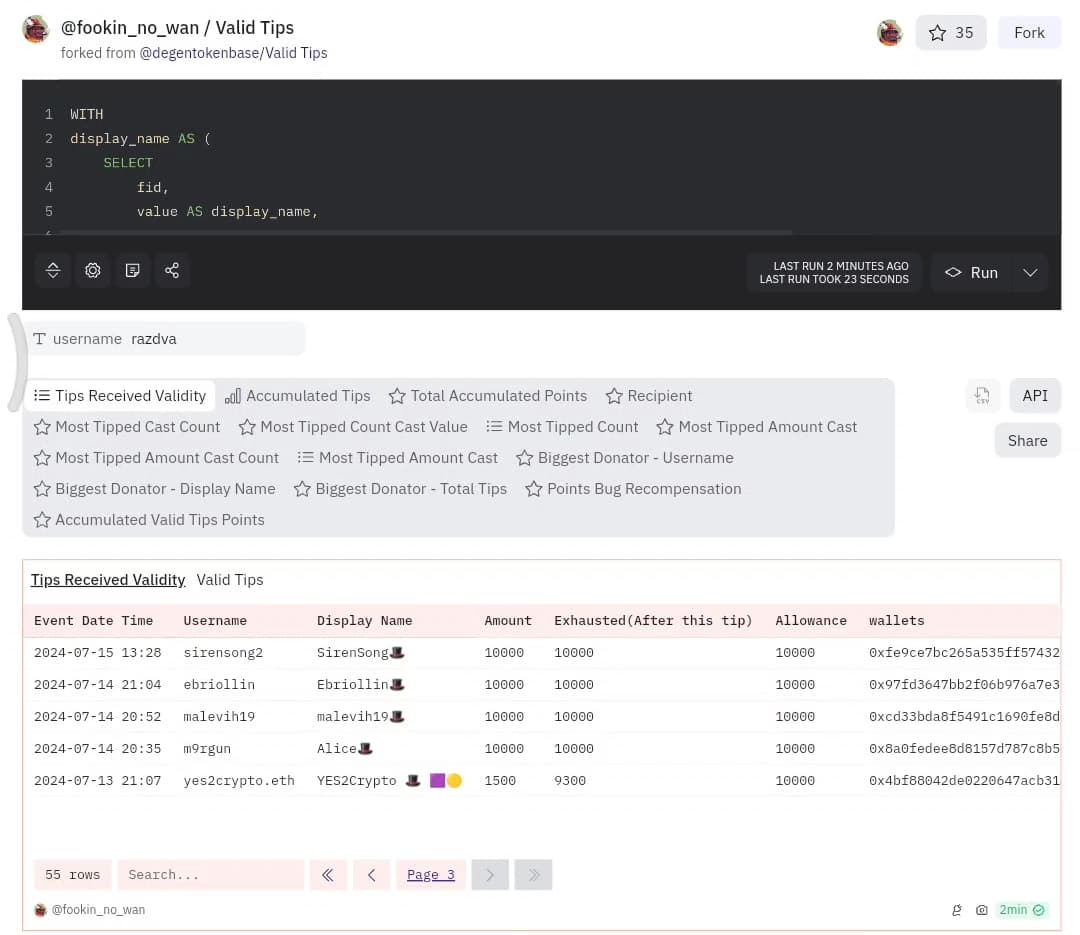Click the 9300 exhausted value cell
Image resolution: width=1080 pixels, height=935 pixels.
point(570,781)
